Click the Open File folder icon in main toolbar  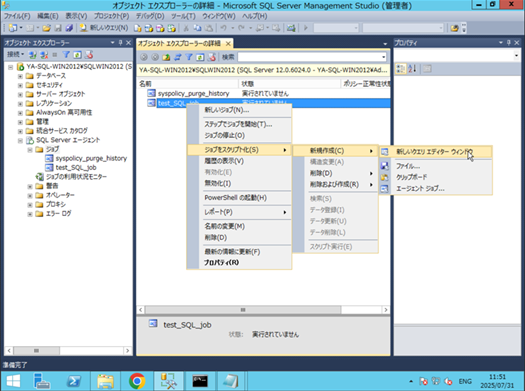coord(47,28)
